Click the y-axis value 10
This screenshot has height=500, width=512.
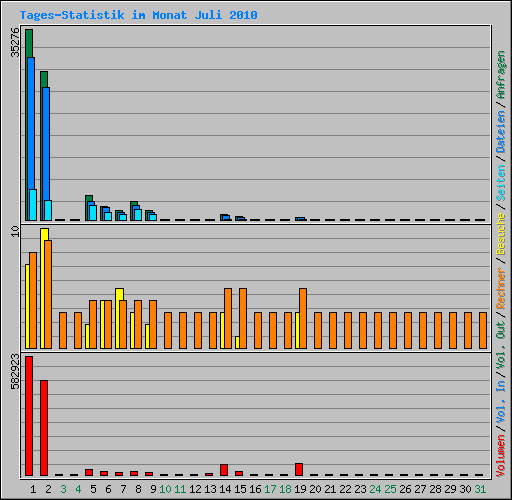click(x=15, y=231)
